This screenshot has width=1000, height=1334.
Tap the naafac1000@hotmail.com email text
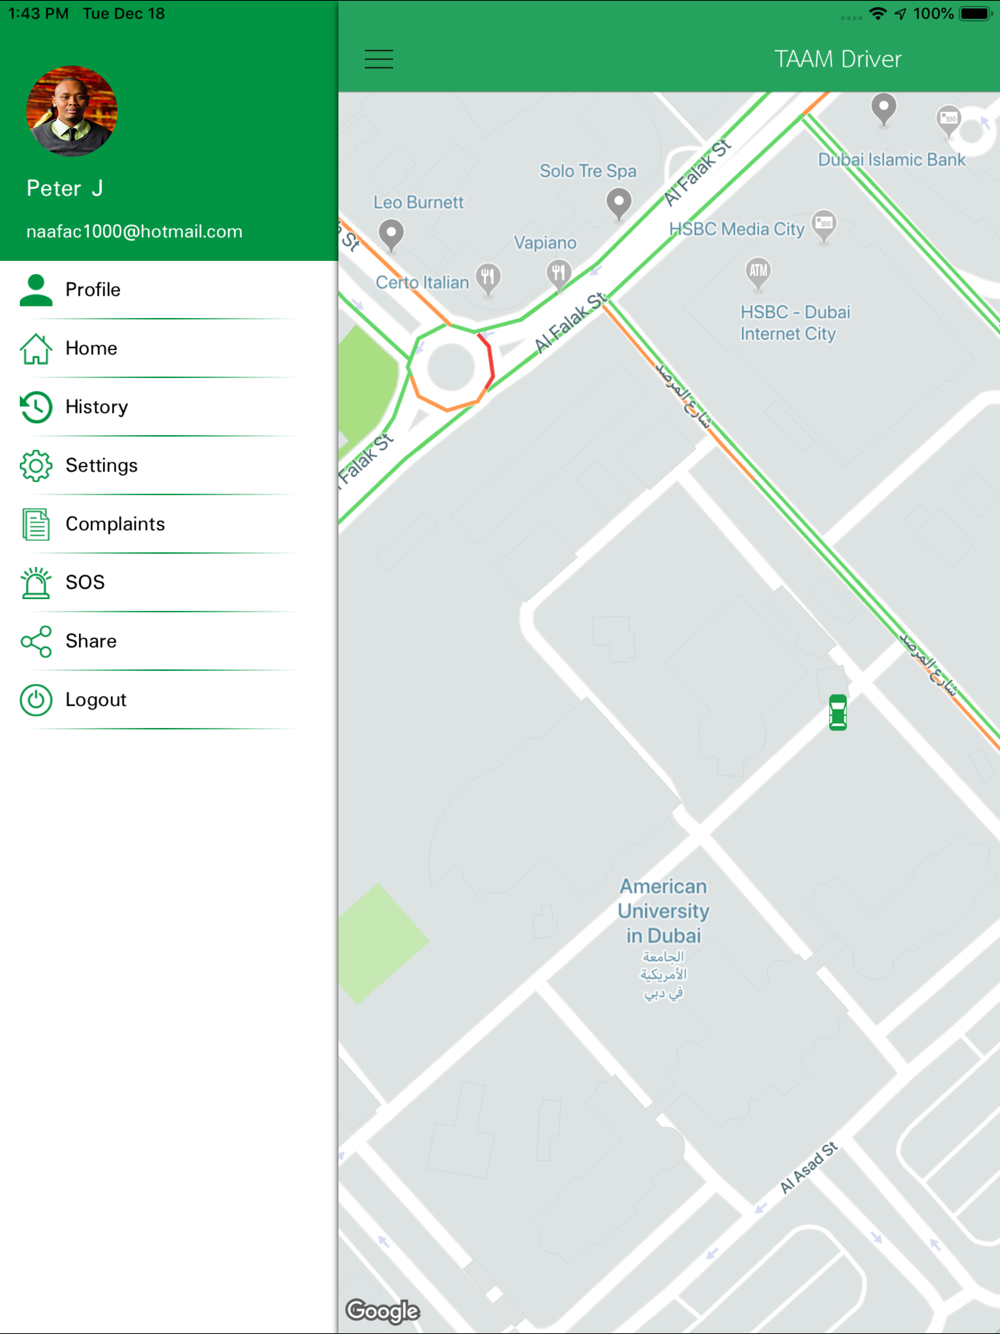click(134, 231)
